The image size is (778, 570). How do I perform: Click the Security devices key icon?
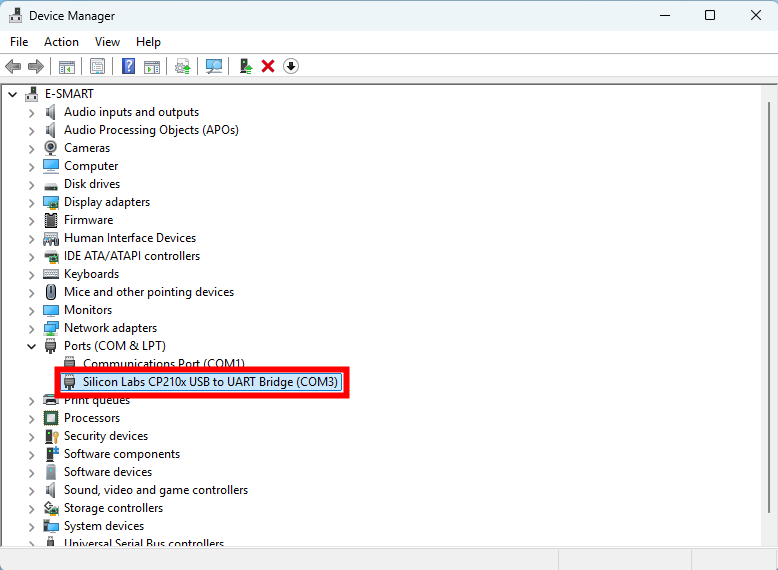tap(52, 436)
